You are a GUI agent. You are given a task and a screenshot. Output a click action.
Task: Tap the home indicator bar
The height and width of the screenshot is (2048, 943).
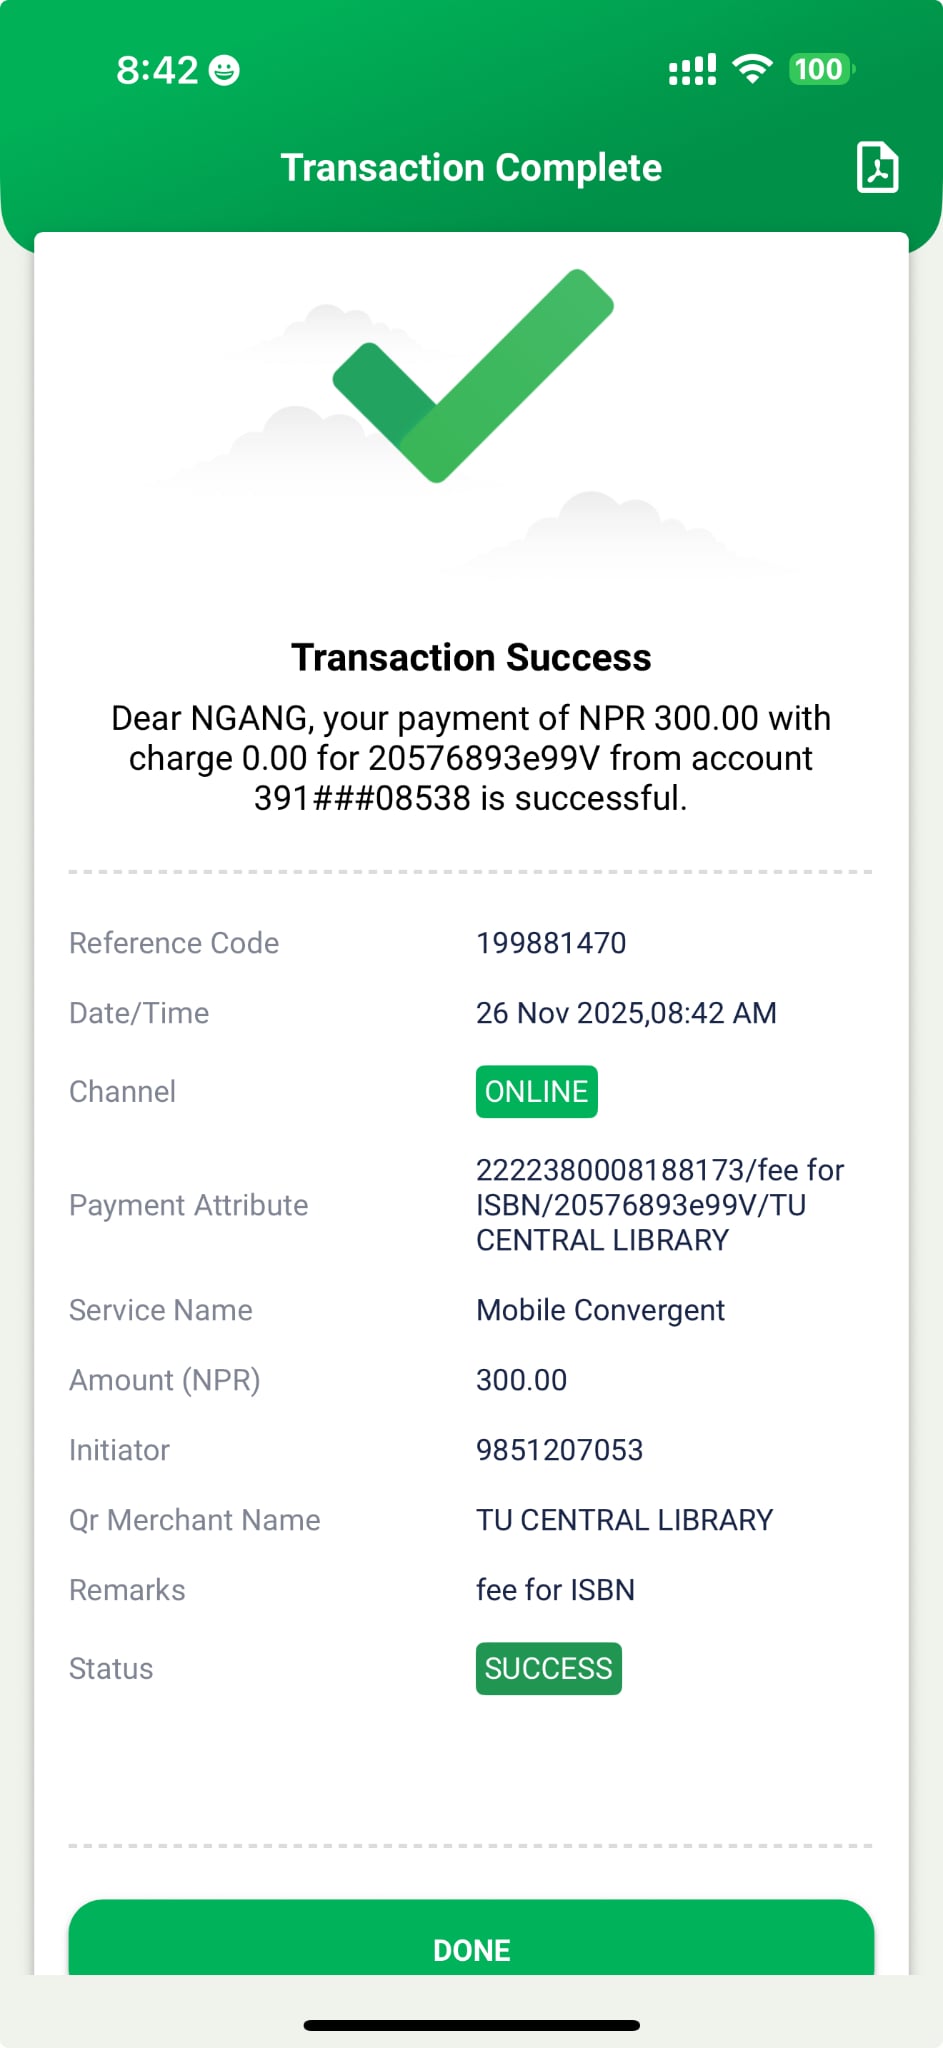pyautogui.click(x=471, y=2025)
